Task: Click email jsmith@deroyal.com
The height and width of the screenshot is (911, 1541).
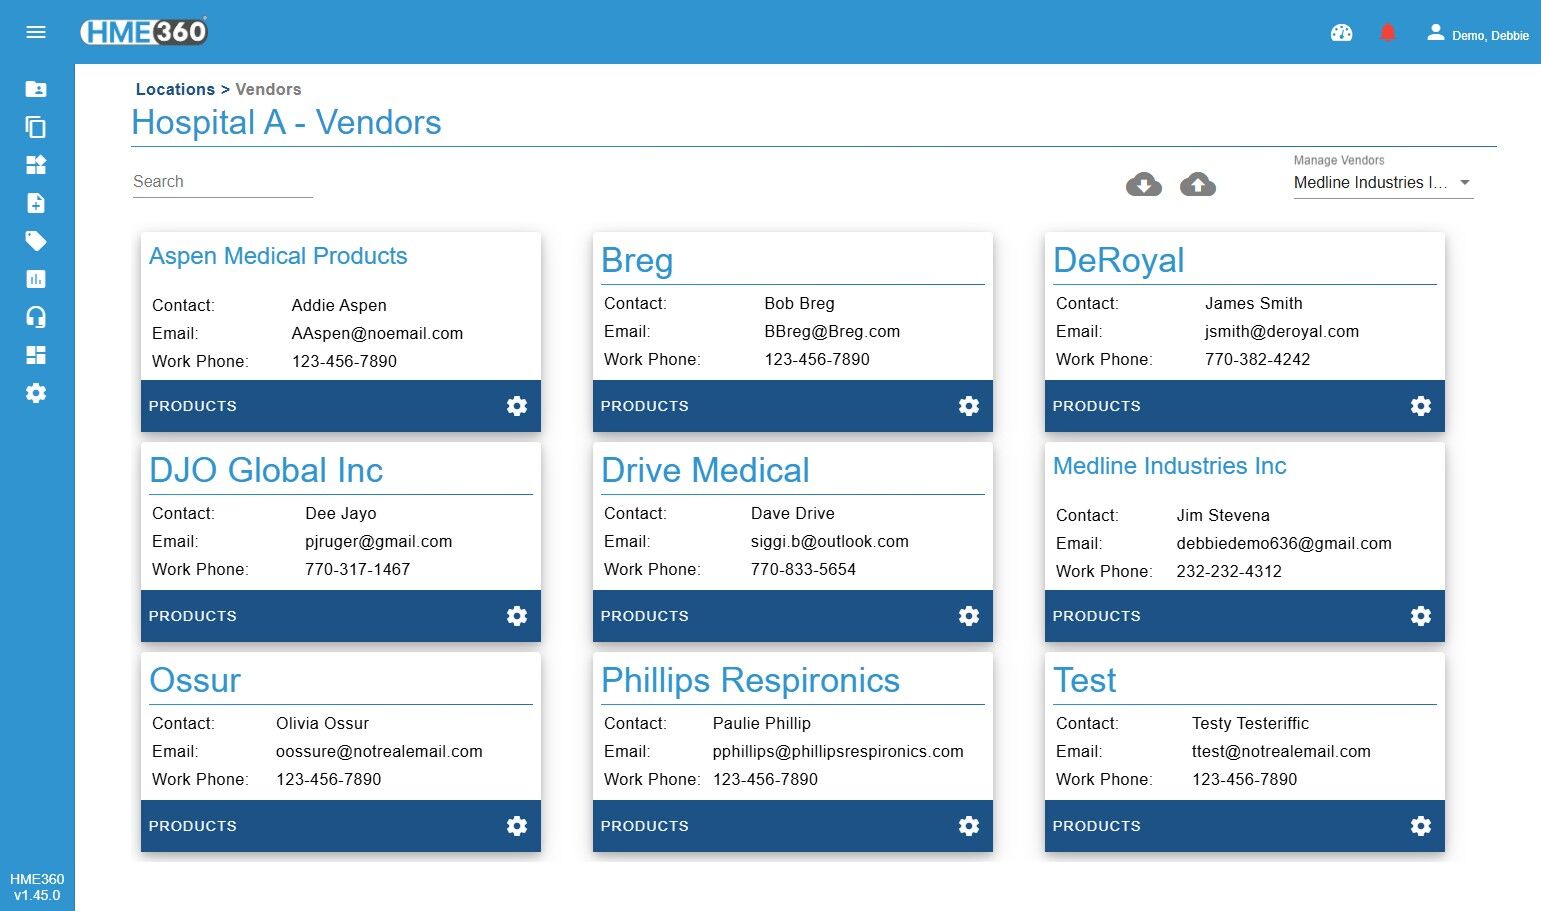Action: 1282,331
